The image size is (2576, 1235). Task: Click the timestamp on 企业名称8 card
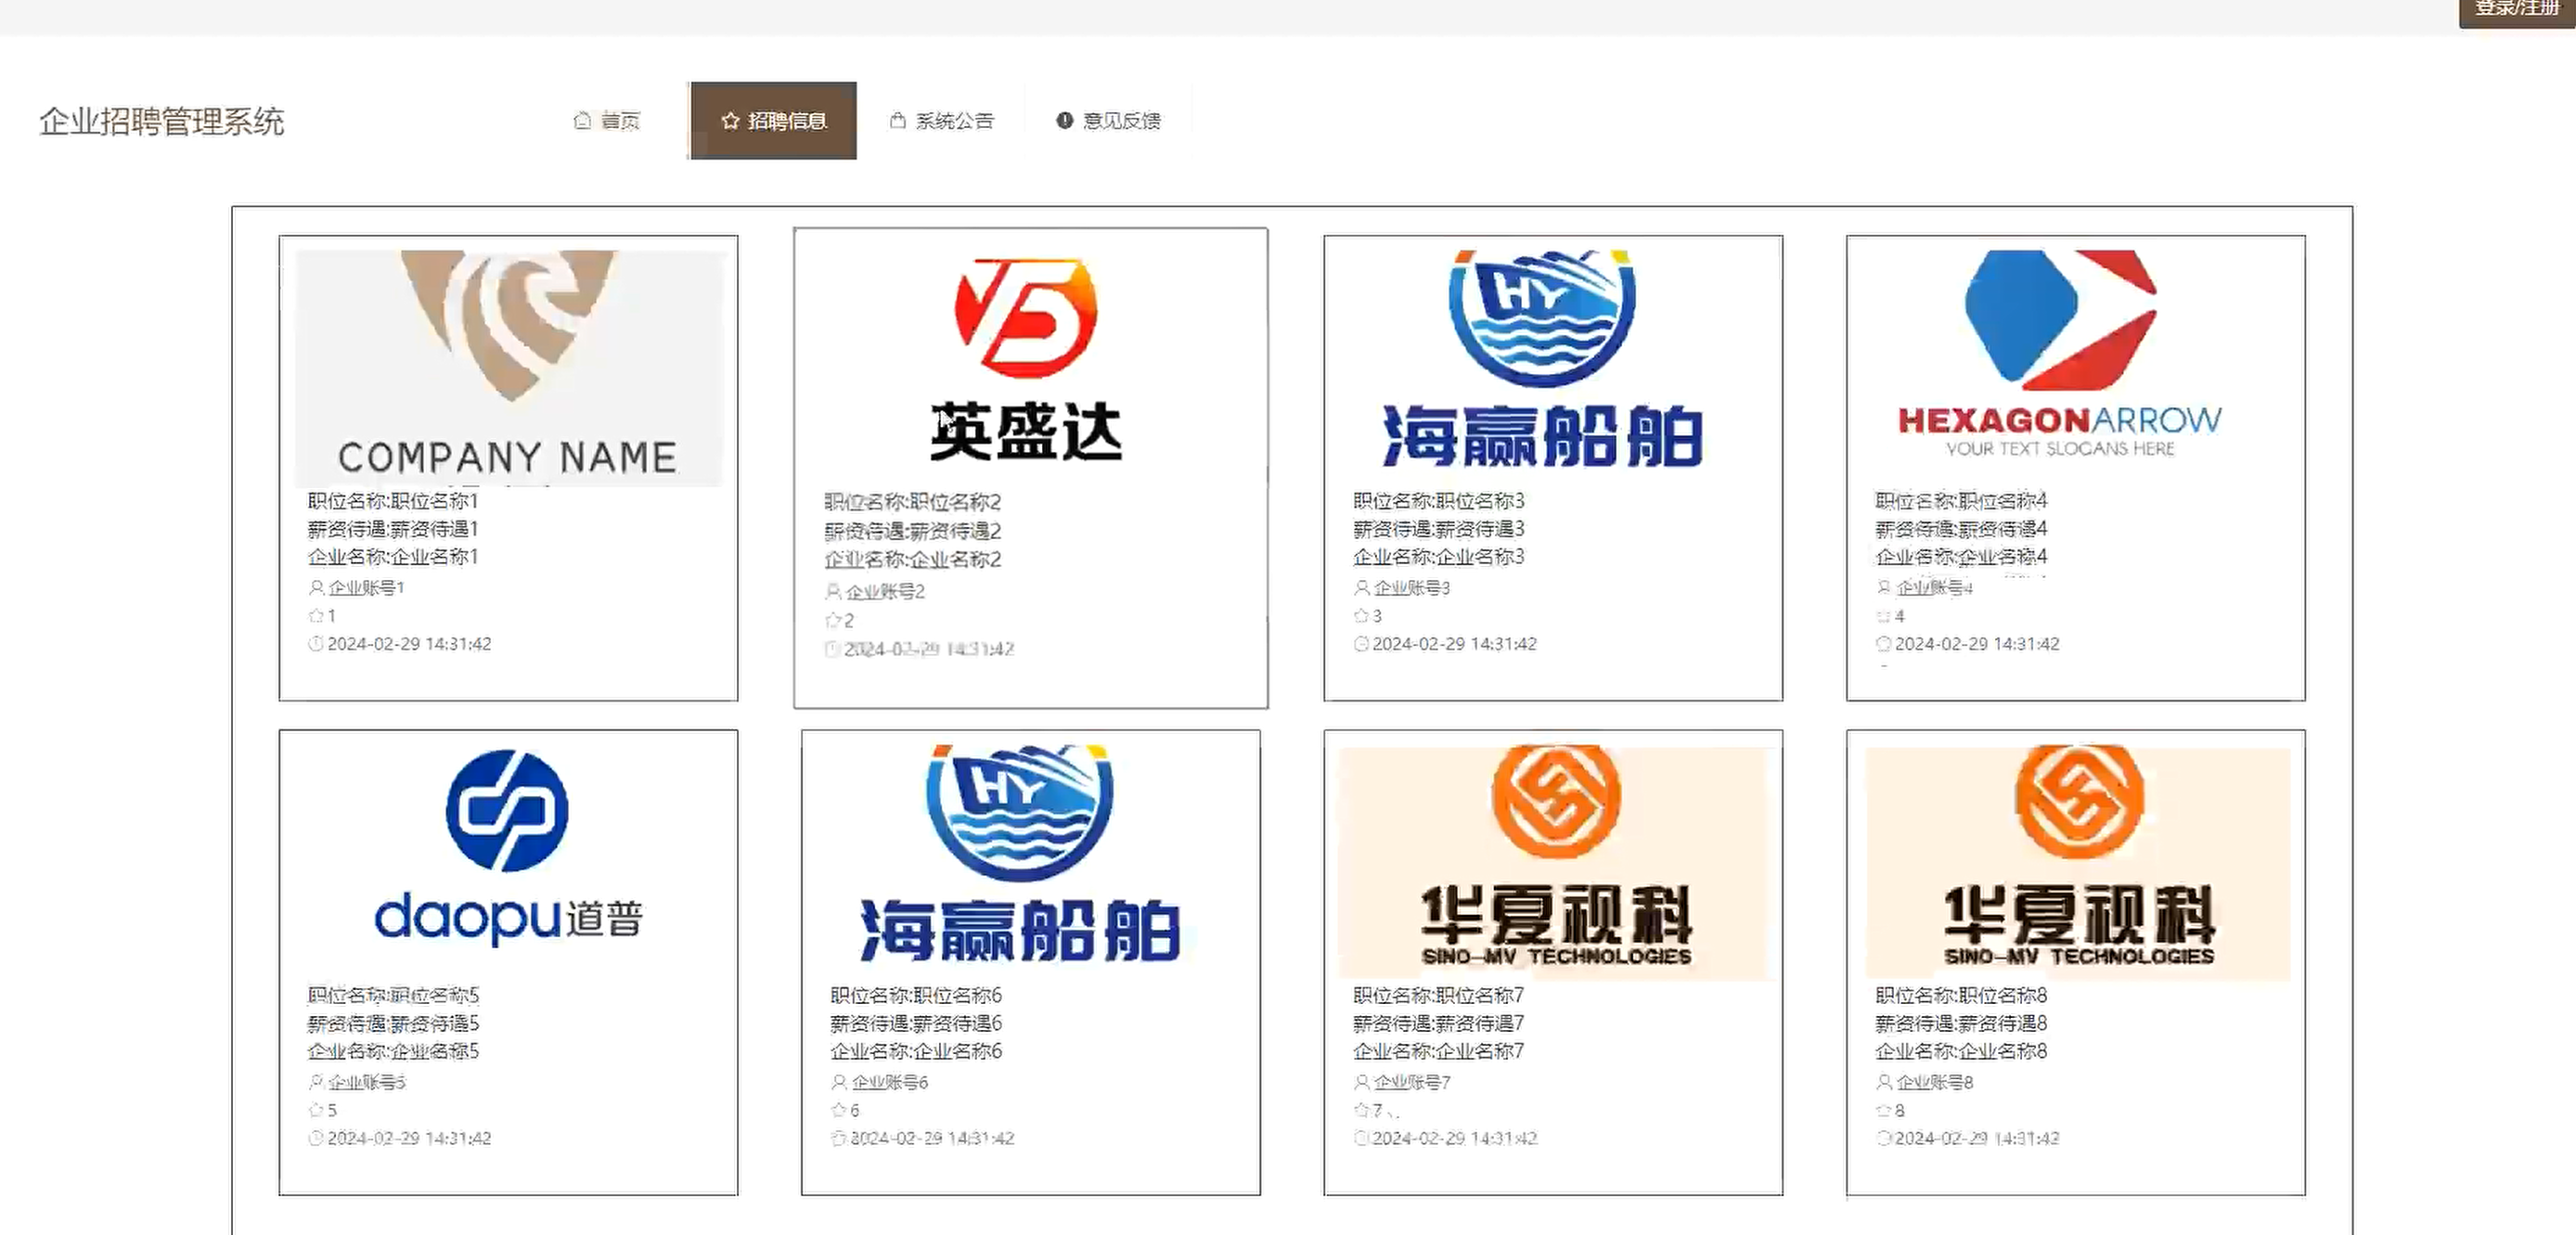pyautogui.click(x=1977, y=1139)
